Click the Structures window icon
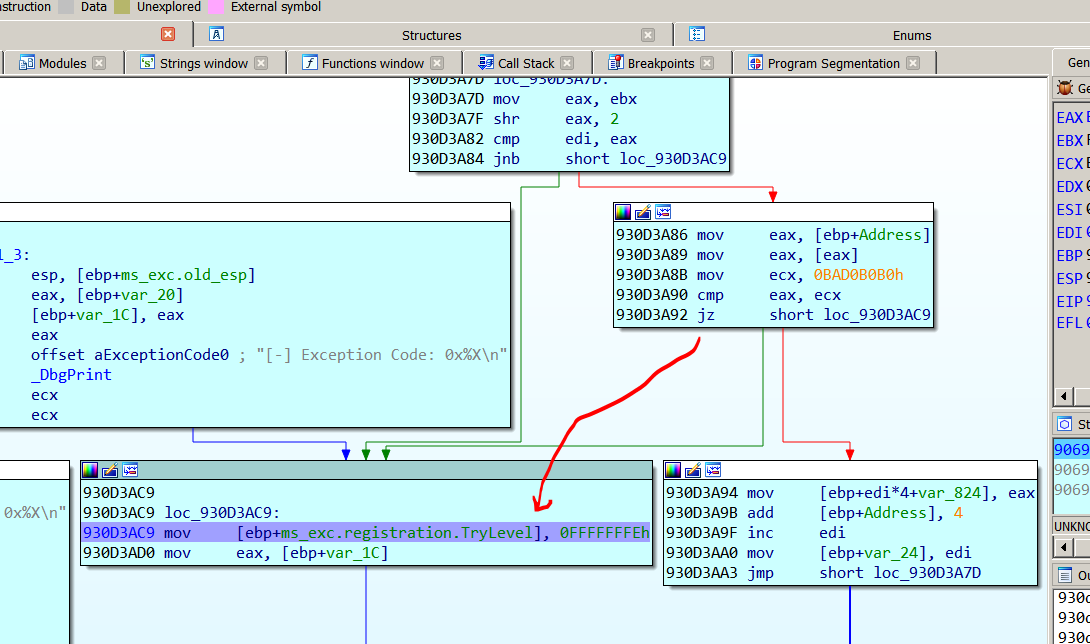 (216, 34)
